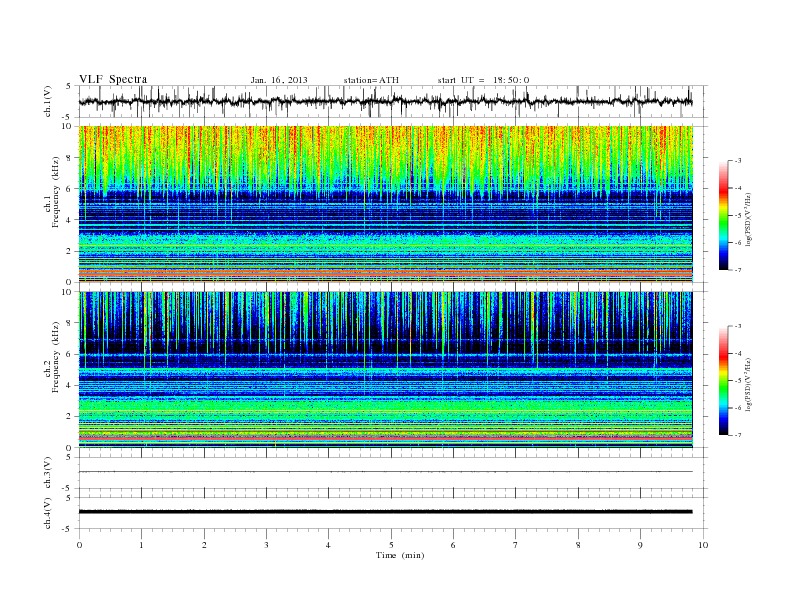This screenshot has width=792, height=612.
Task: Click the 'ch.4(V)' axis label
Action: tap(48, 513)
